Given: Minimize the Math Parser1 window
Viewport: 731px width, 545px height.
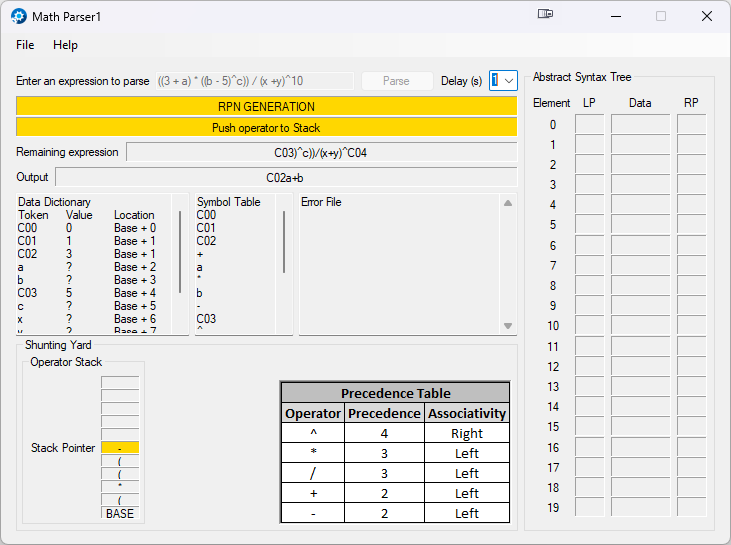Looking at the screenshot, I should 614,16.
